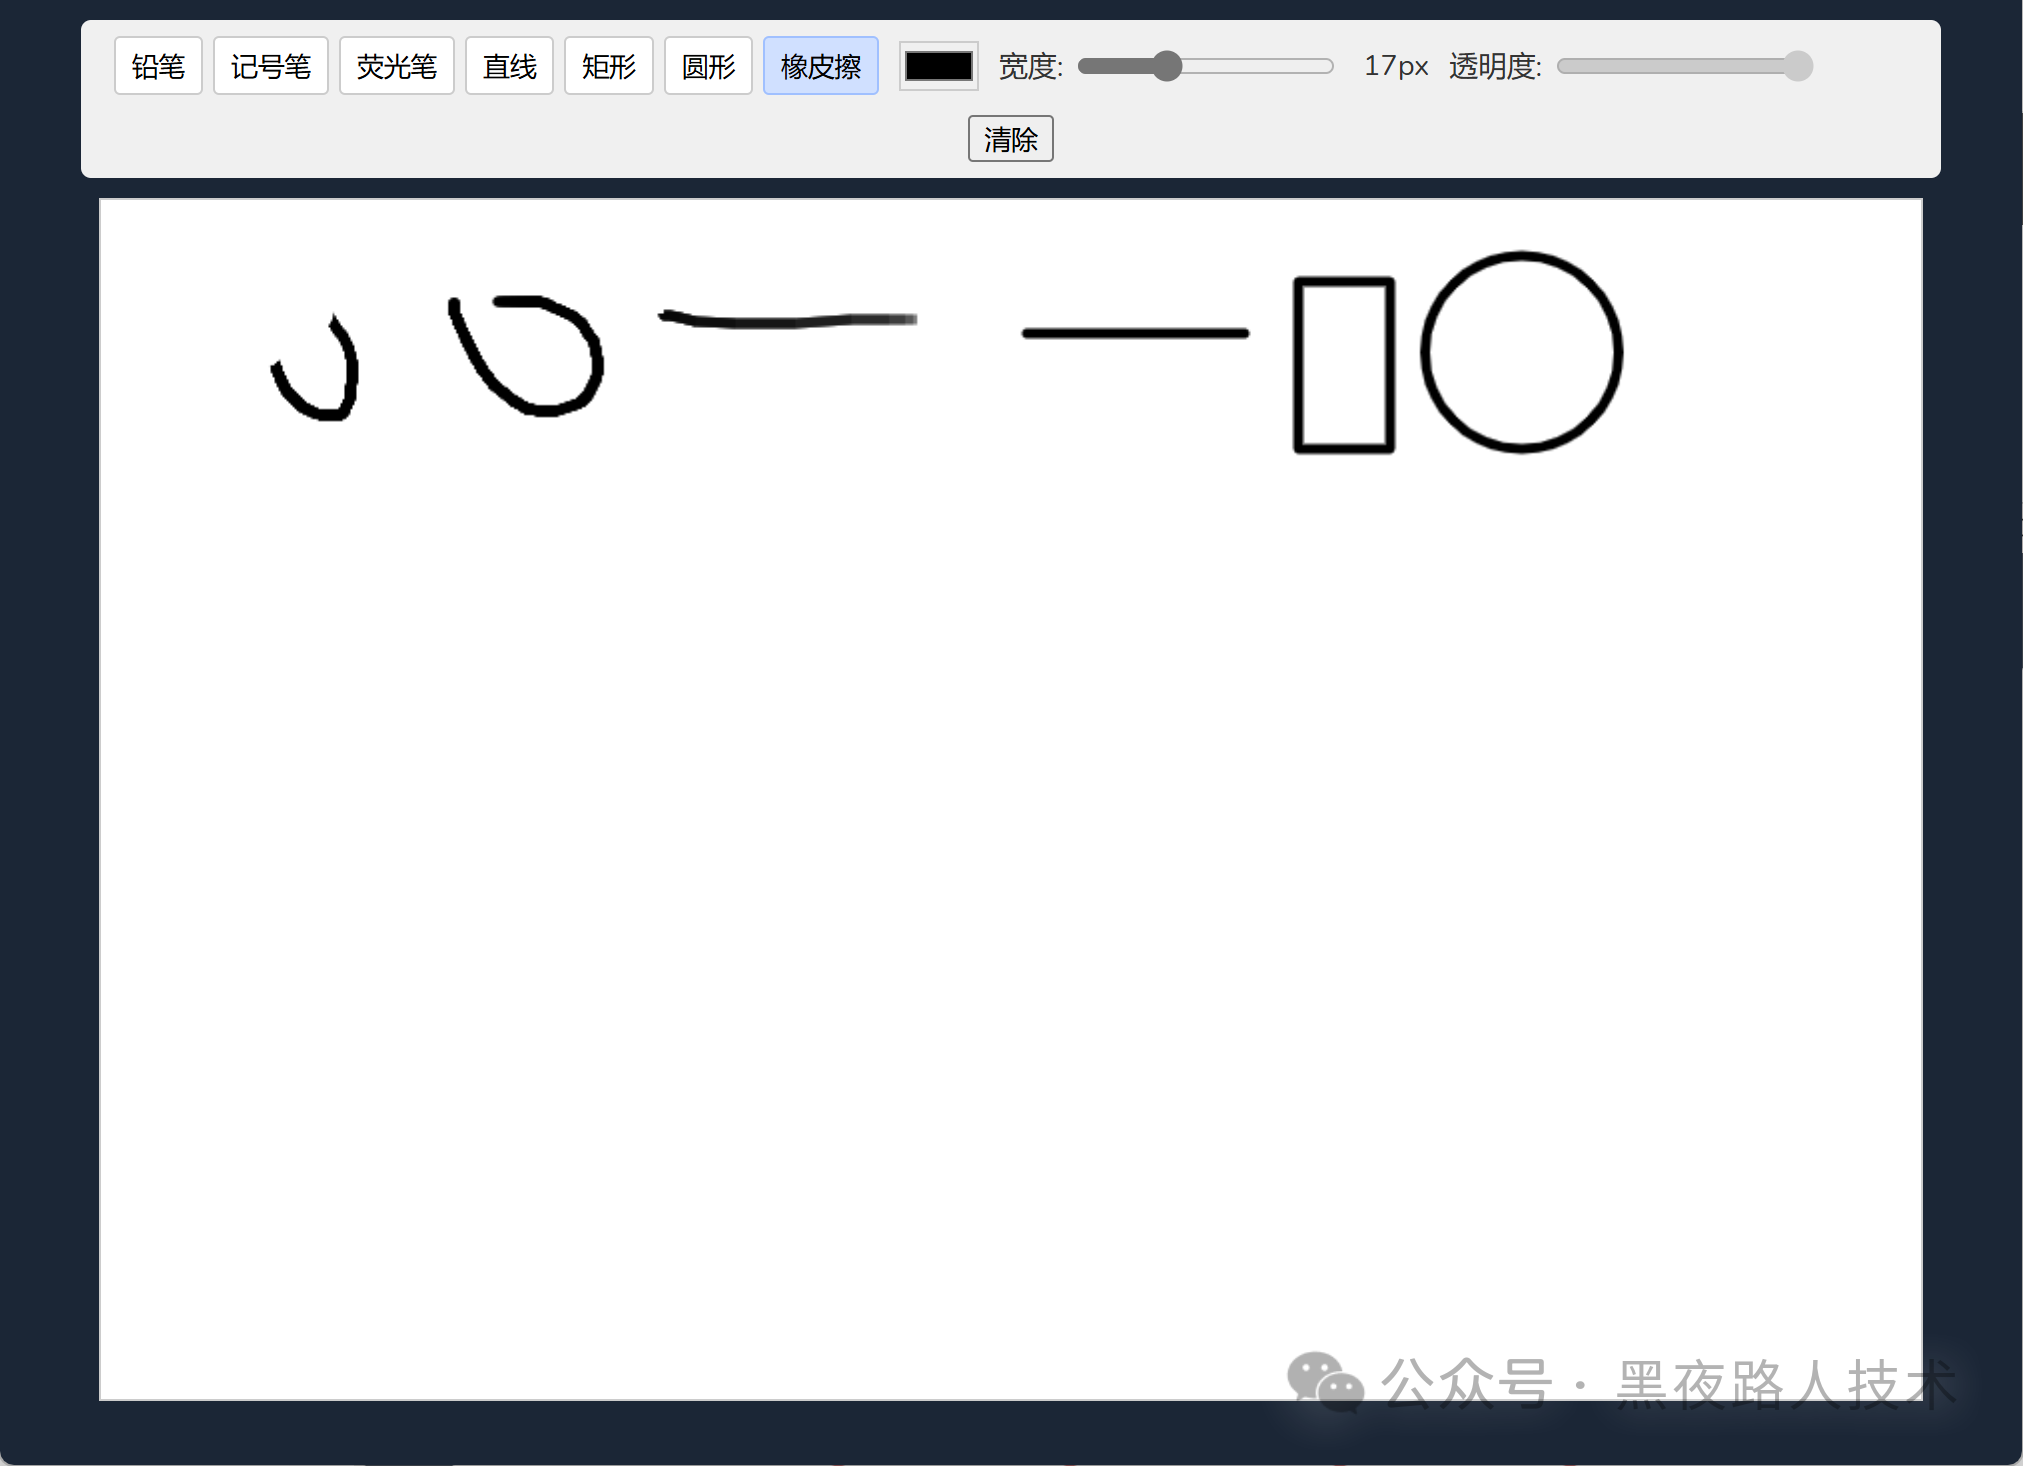Image resolution: width=2023 pixels, height=1466 pixels.
Task: Activate the 矩形 rectangle tool
Action: [x=608, y=66]
